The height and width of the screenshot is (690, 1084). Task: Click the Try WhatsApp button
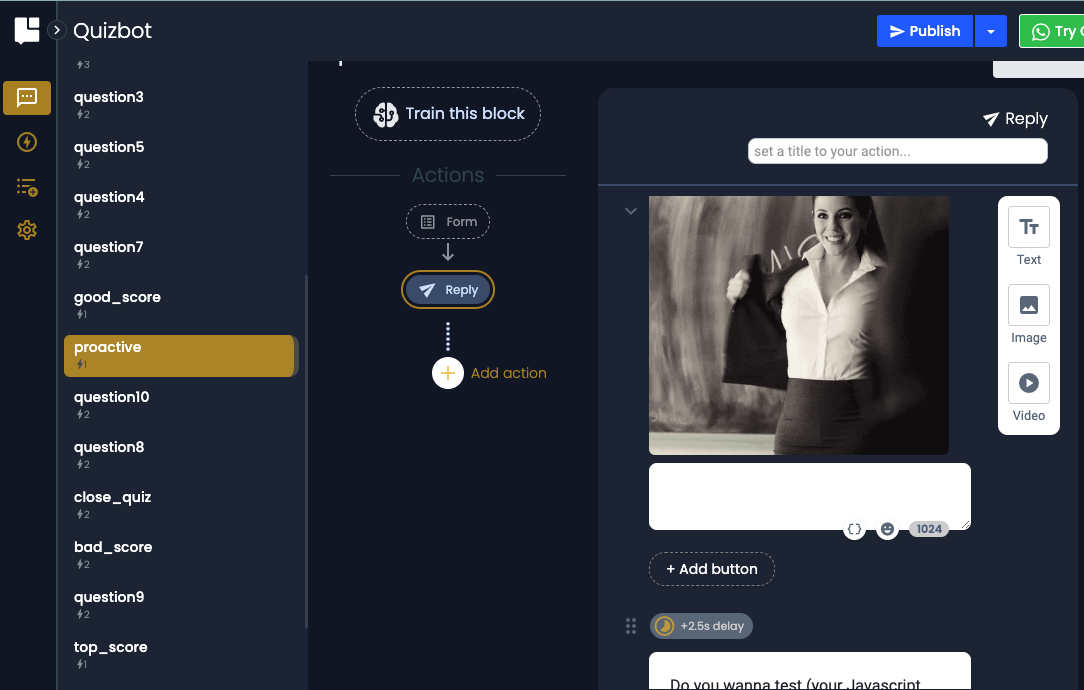[x=1052, y=32]
